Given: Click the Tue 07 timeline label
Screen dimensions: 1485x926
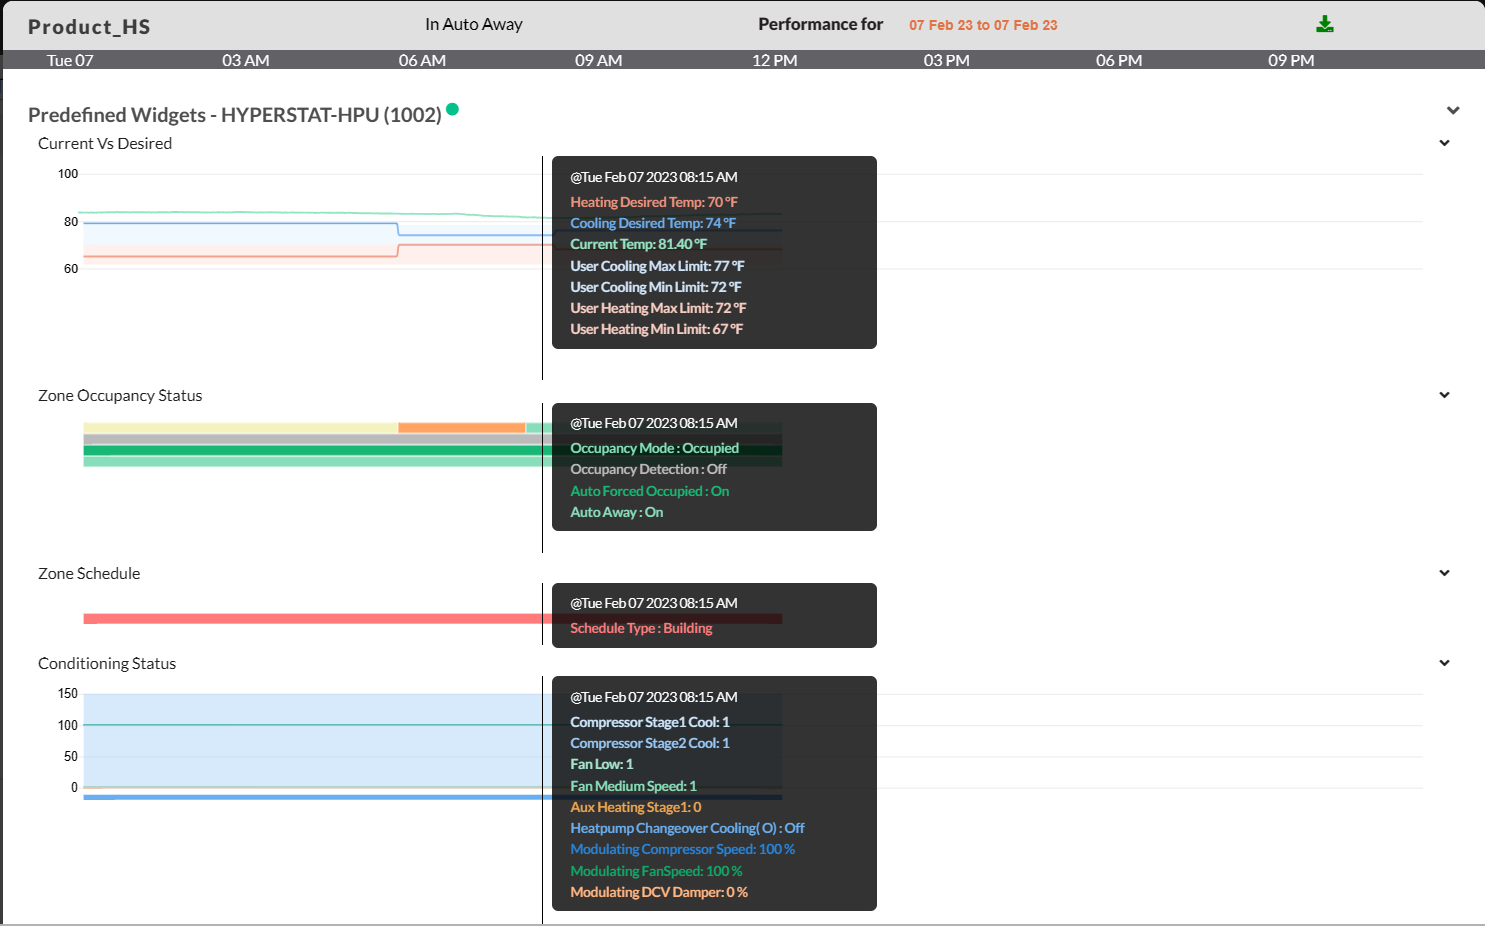Looking at the screenshot, I should pos(70,60).
